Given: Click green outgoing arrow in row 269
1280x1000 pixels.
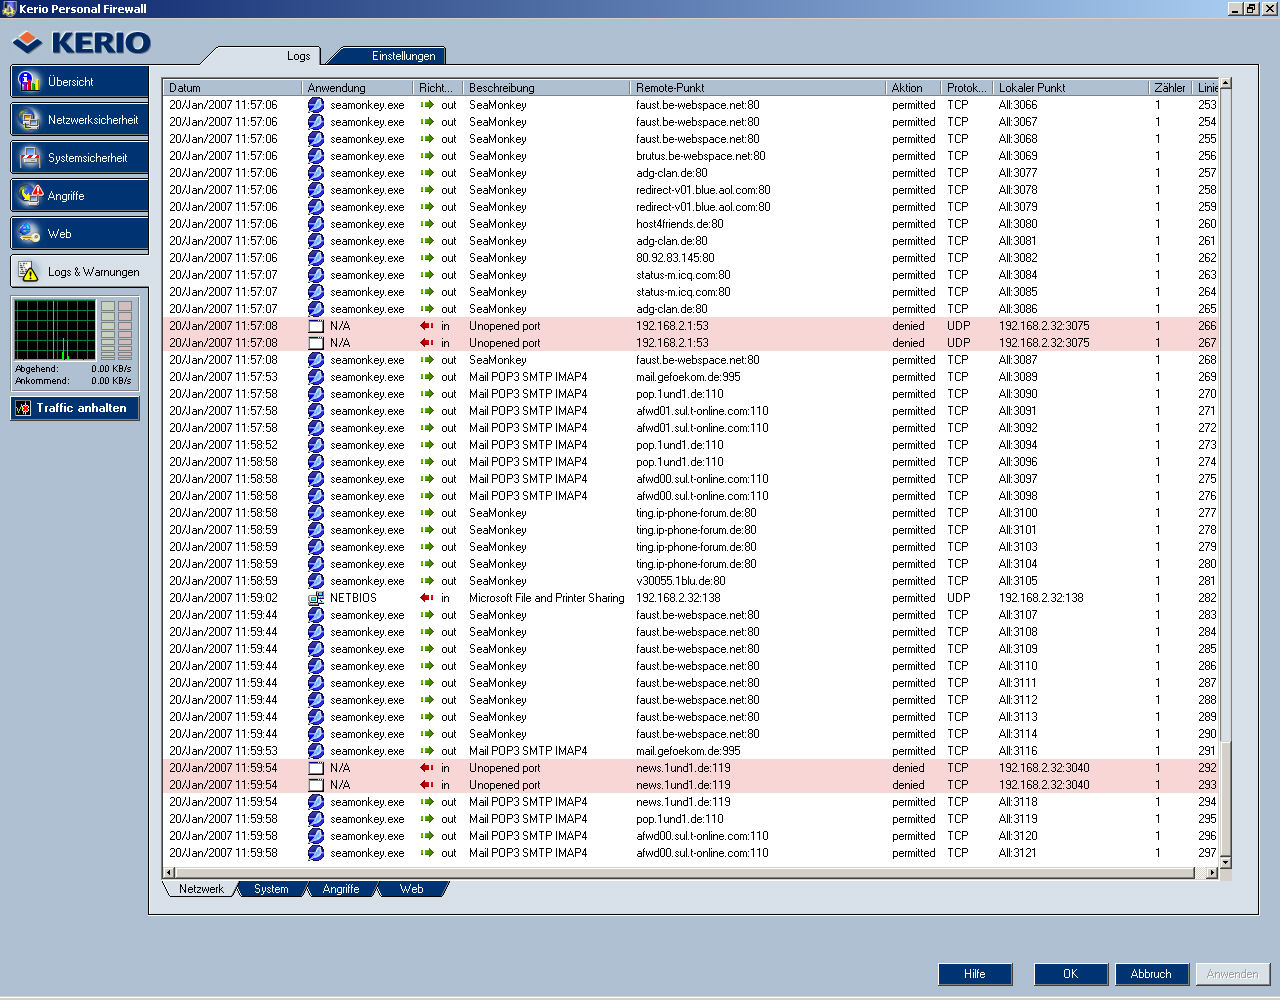Looking at the screenshot, I should click(x=427, y=377).
